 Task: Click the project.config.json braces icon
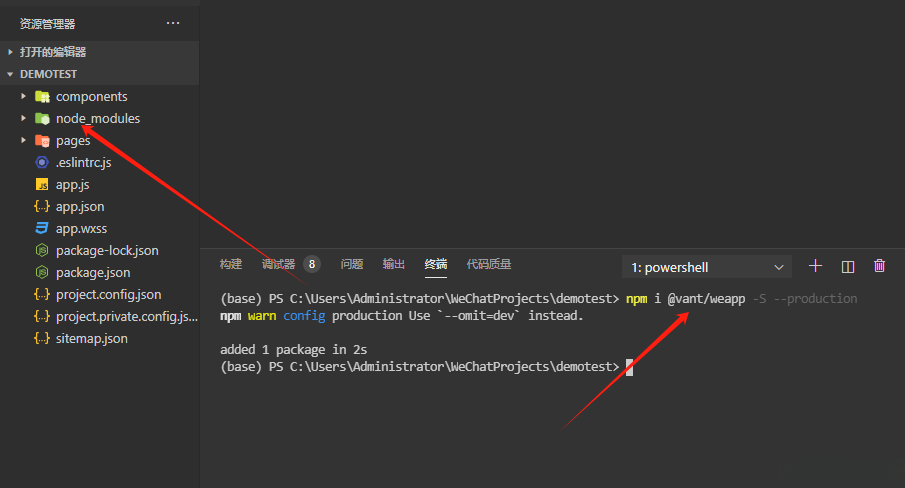[x=42, y=294]
